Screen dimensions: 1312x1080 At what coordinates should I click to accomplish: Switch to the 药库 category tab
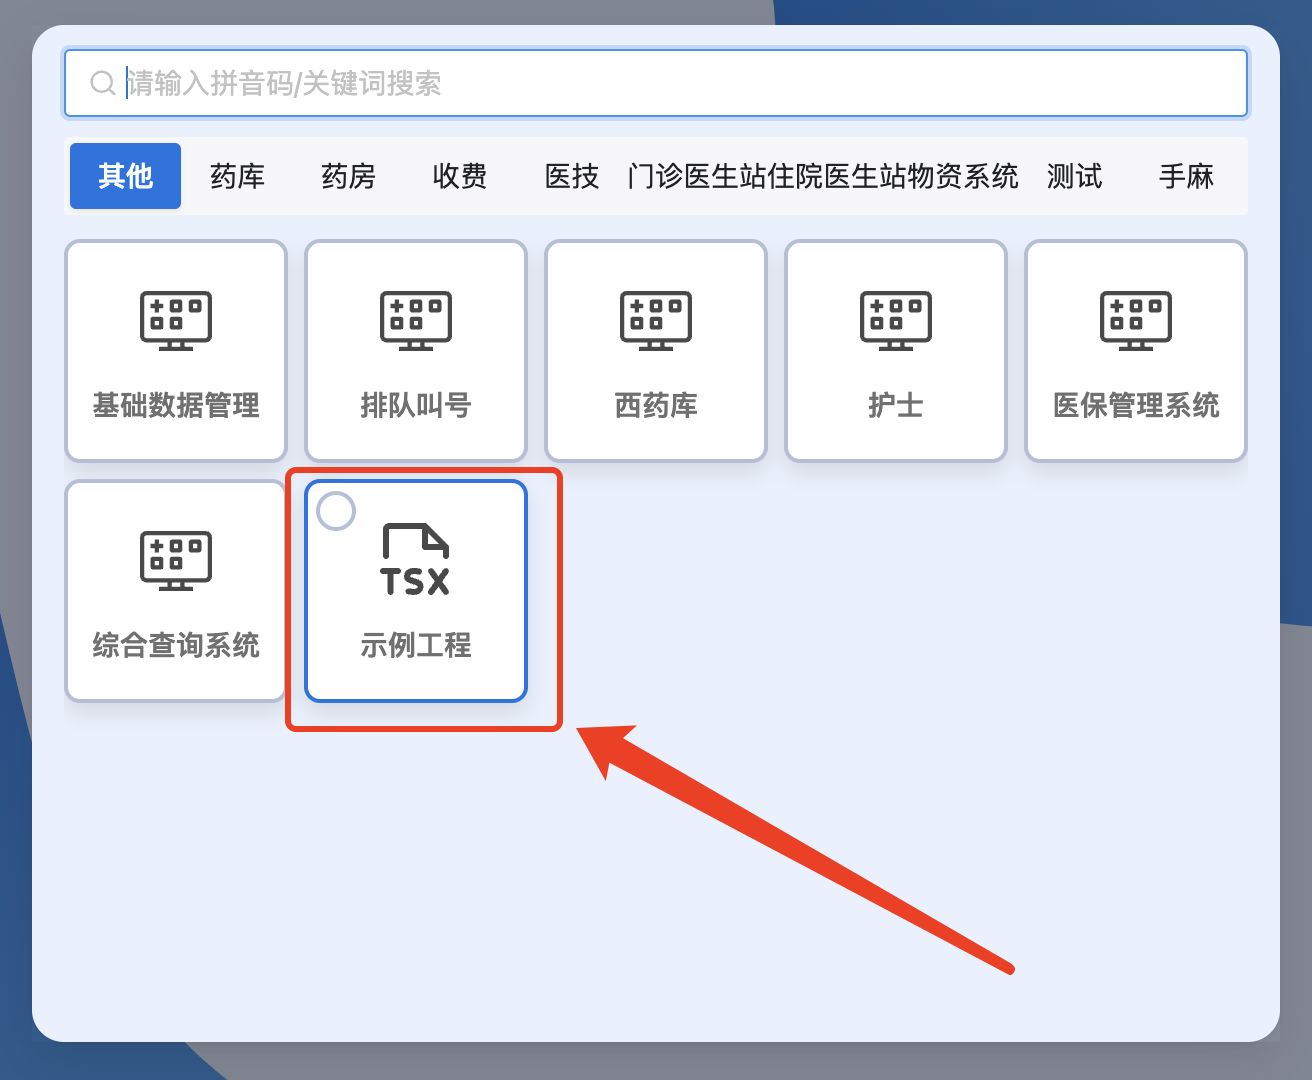[x=237, y=176]
